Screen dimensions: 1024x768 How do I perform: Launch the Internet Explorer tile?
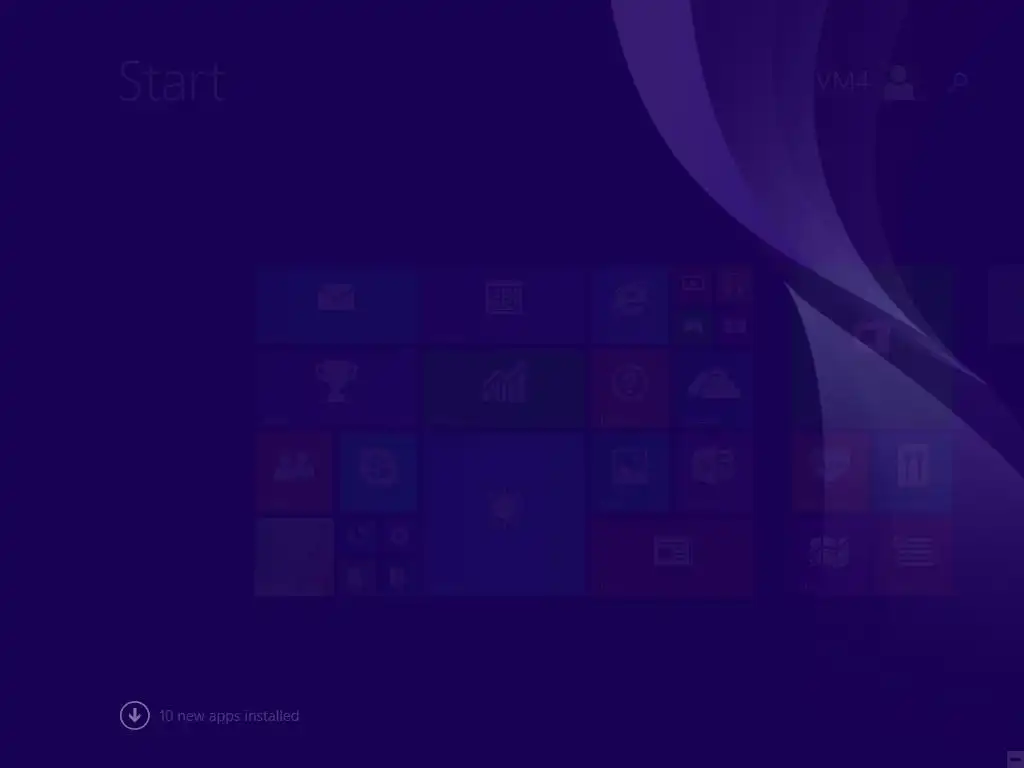[x=630, y=304]
